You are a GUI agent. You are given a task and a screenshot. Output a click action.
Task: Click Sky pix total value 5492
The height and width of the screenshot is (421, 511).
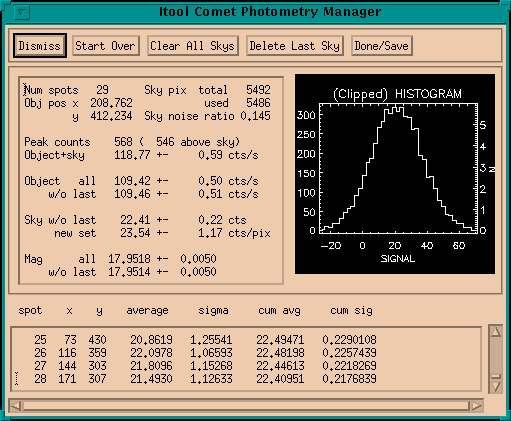pos(258,90)
